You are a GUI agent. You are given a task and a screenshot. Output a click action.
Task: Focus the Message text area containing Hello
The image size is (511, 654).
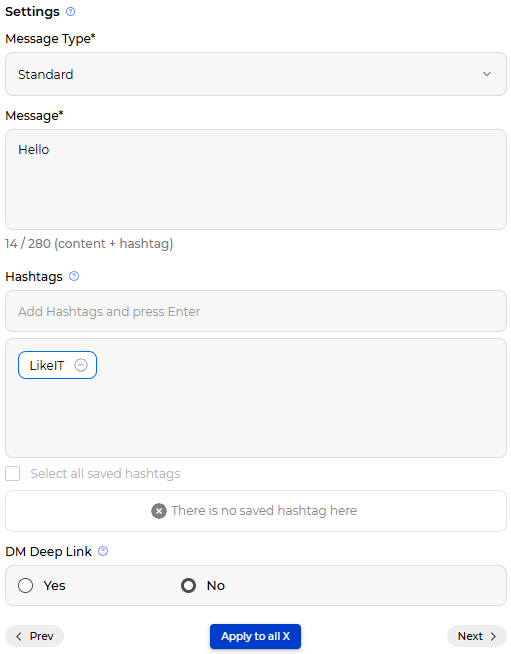[x=256, y=179]
